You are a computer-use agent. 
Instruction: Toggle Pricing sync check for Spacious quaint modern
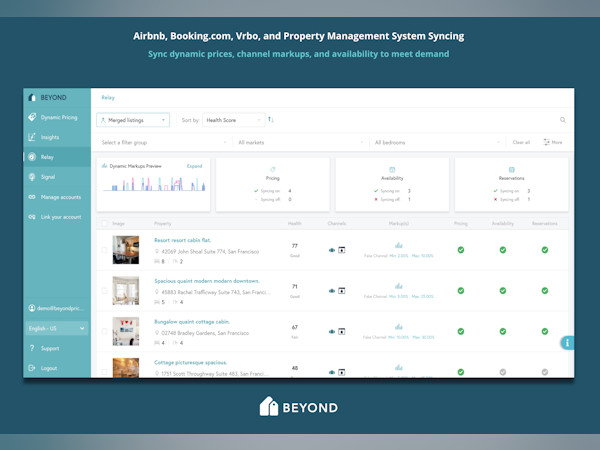[461, 291]
